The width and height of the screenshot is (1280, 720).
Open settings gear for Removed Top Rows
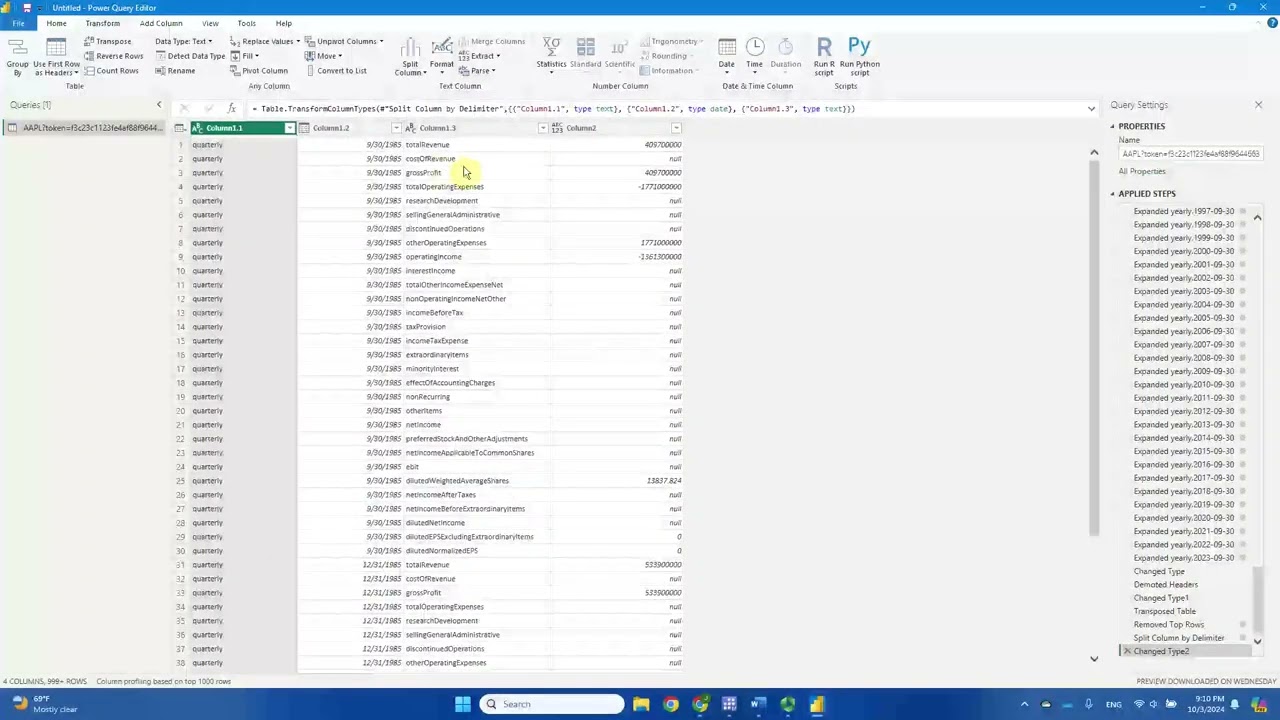point(1243,625)
